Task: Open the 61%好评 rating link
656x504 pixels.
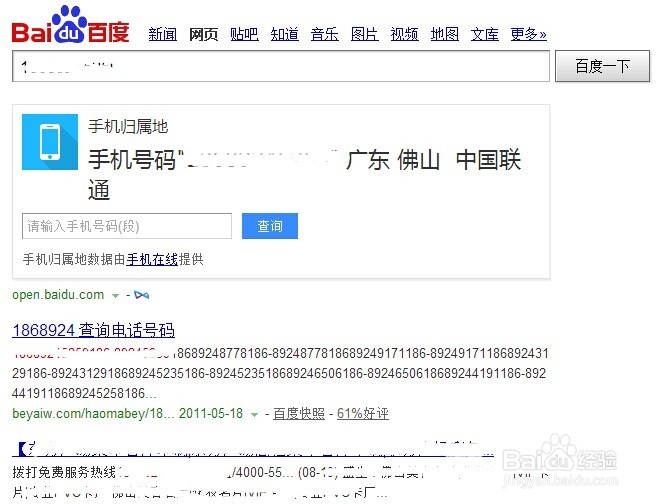Action: click(363, 414)
